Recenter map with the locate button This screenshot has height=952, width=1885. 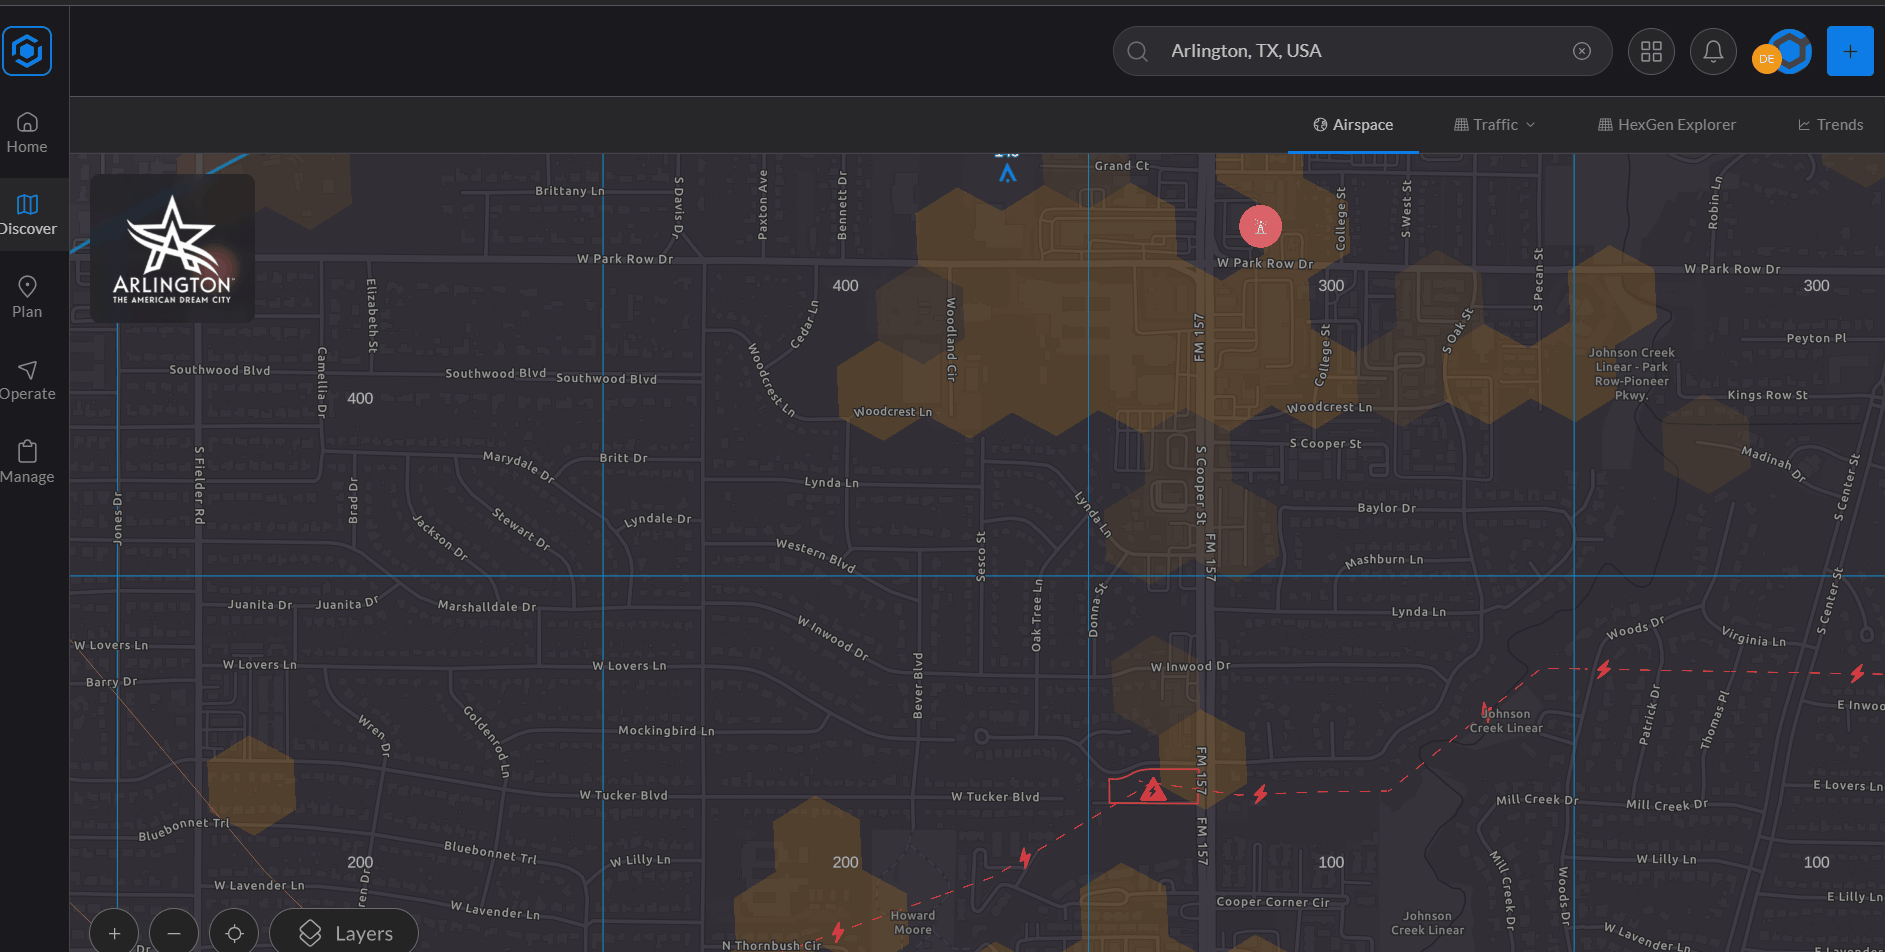pyautogui.click(x=234, y=933)
